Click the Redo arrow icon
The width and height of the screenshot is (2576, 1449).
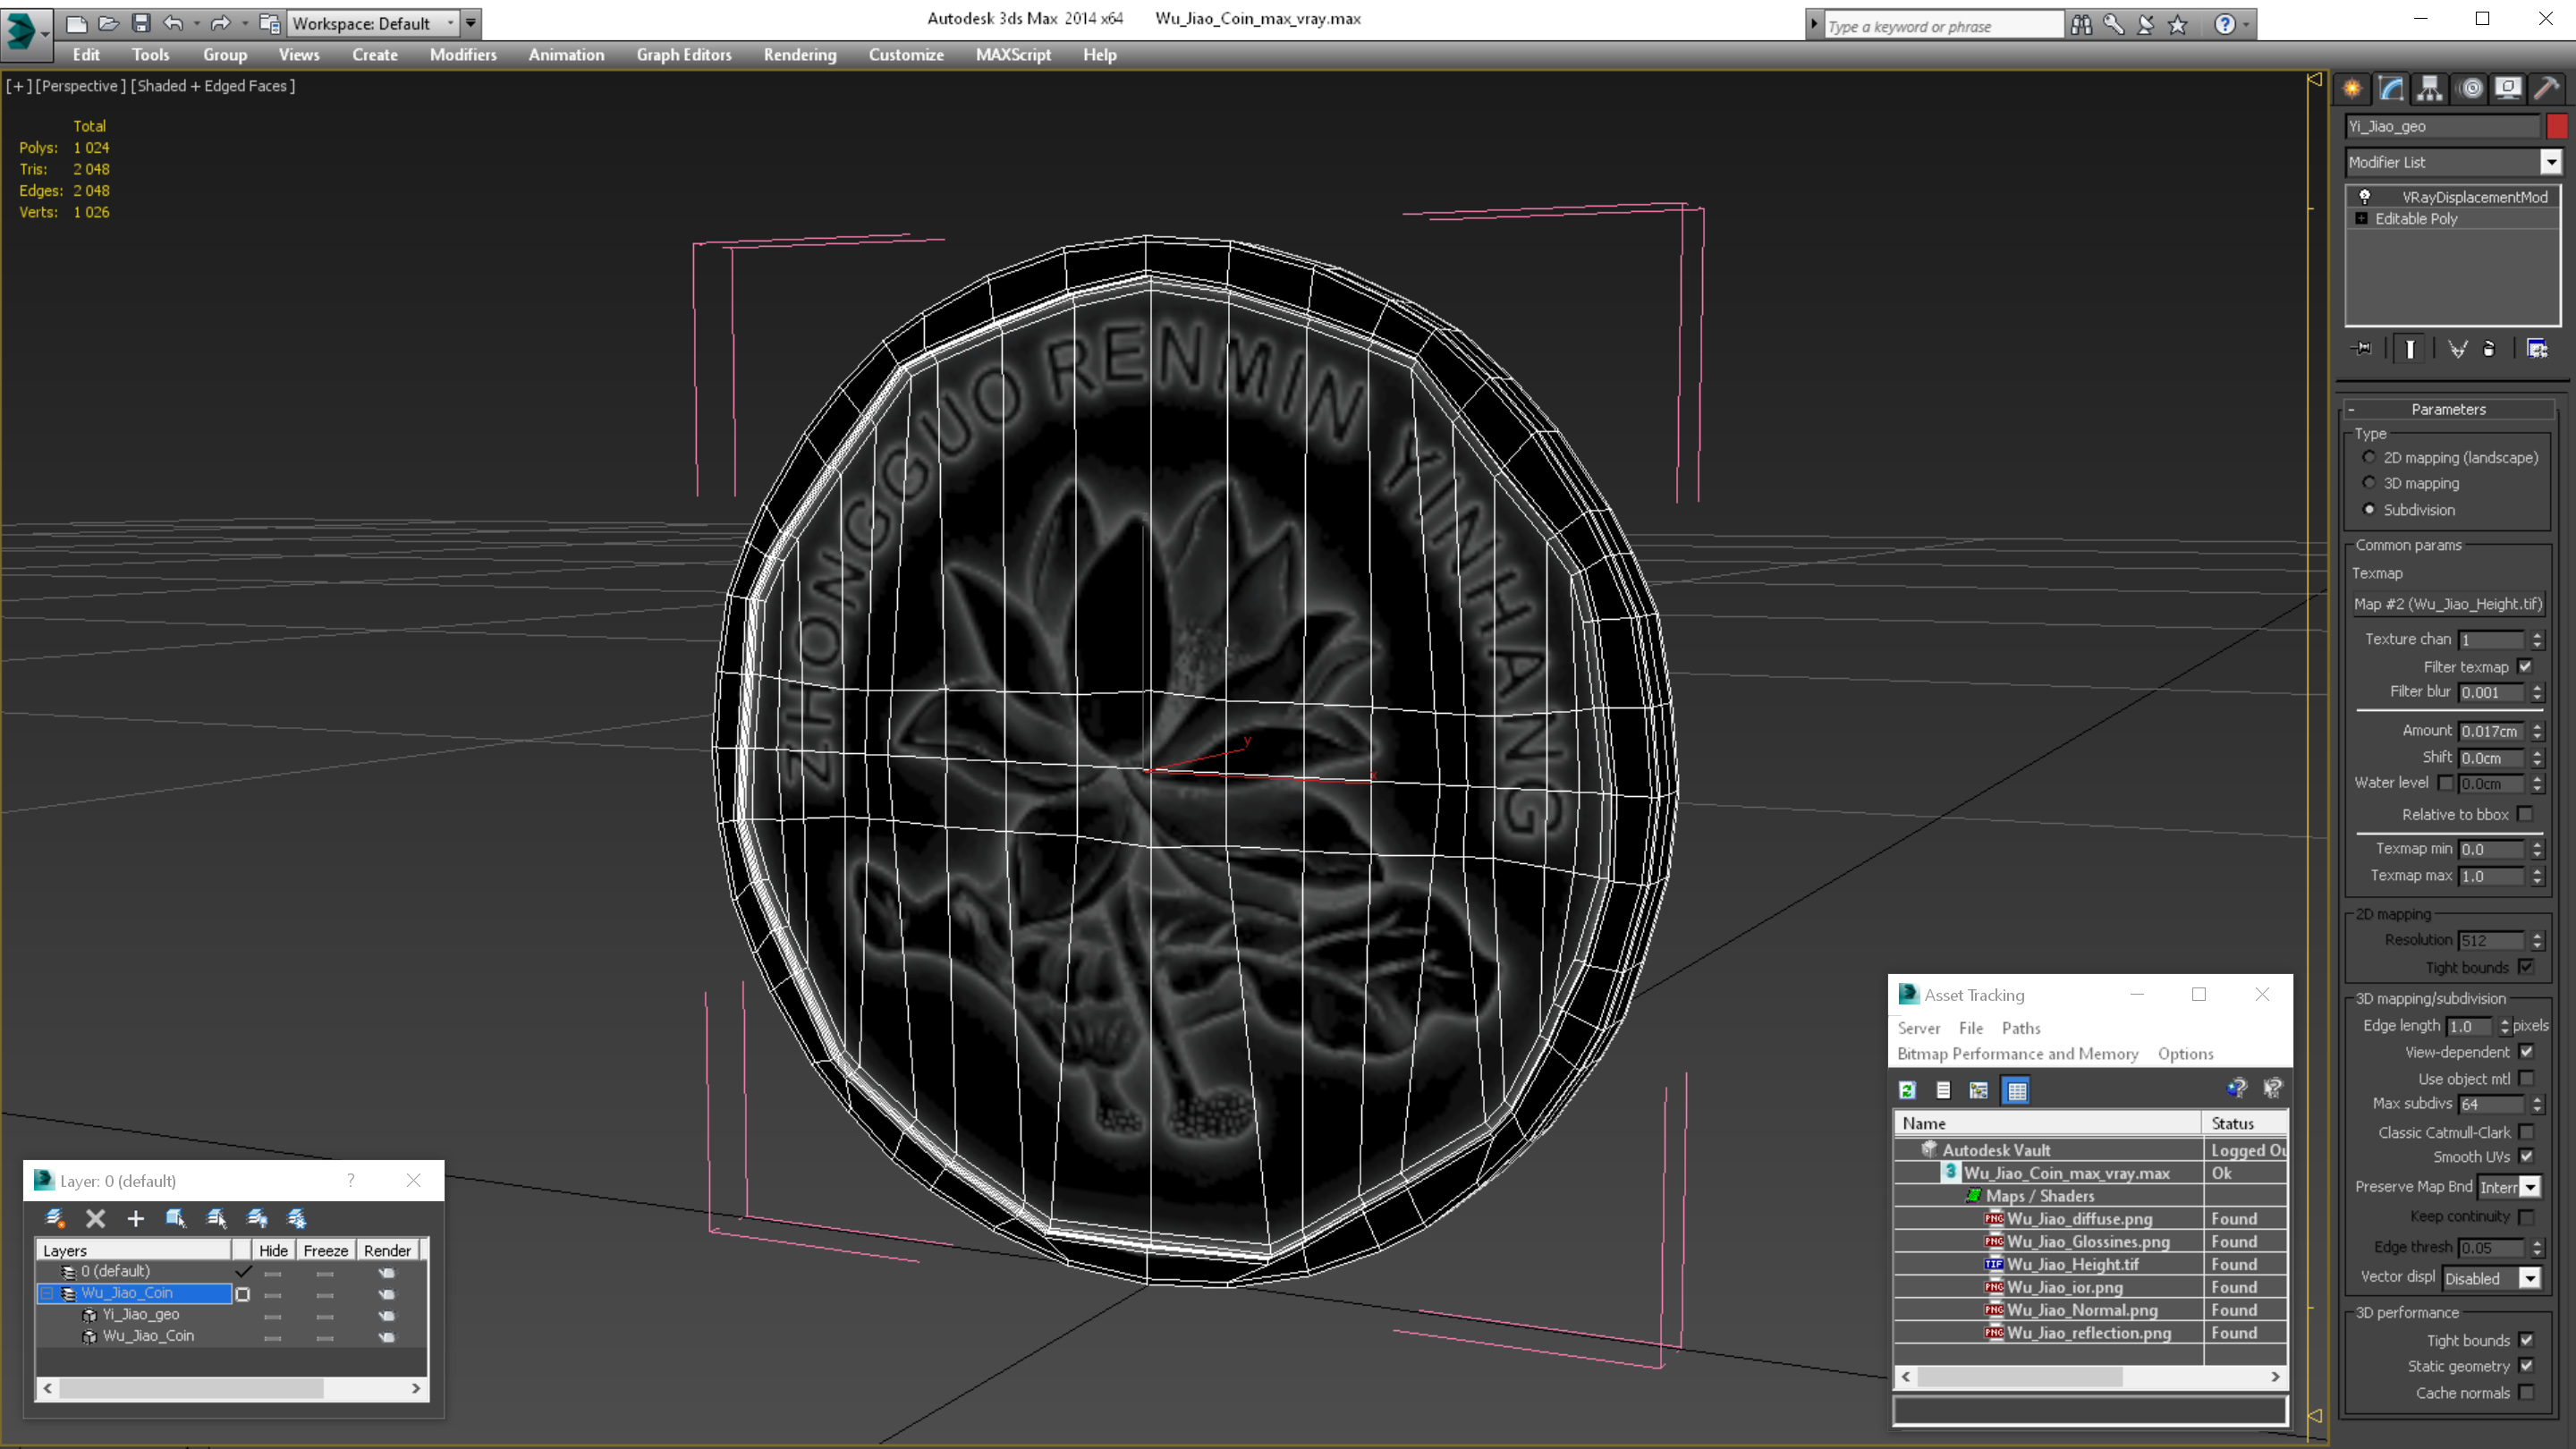(220, 23)
